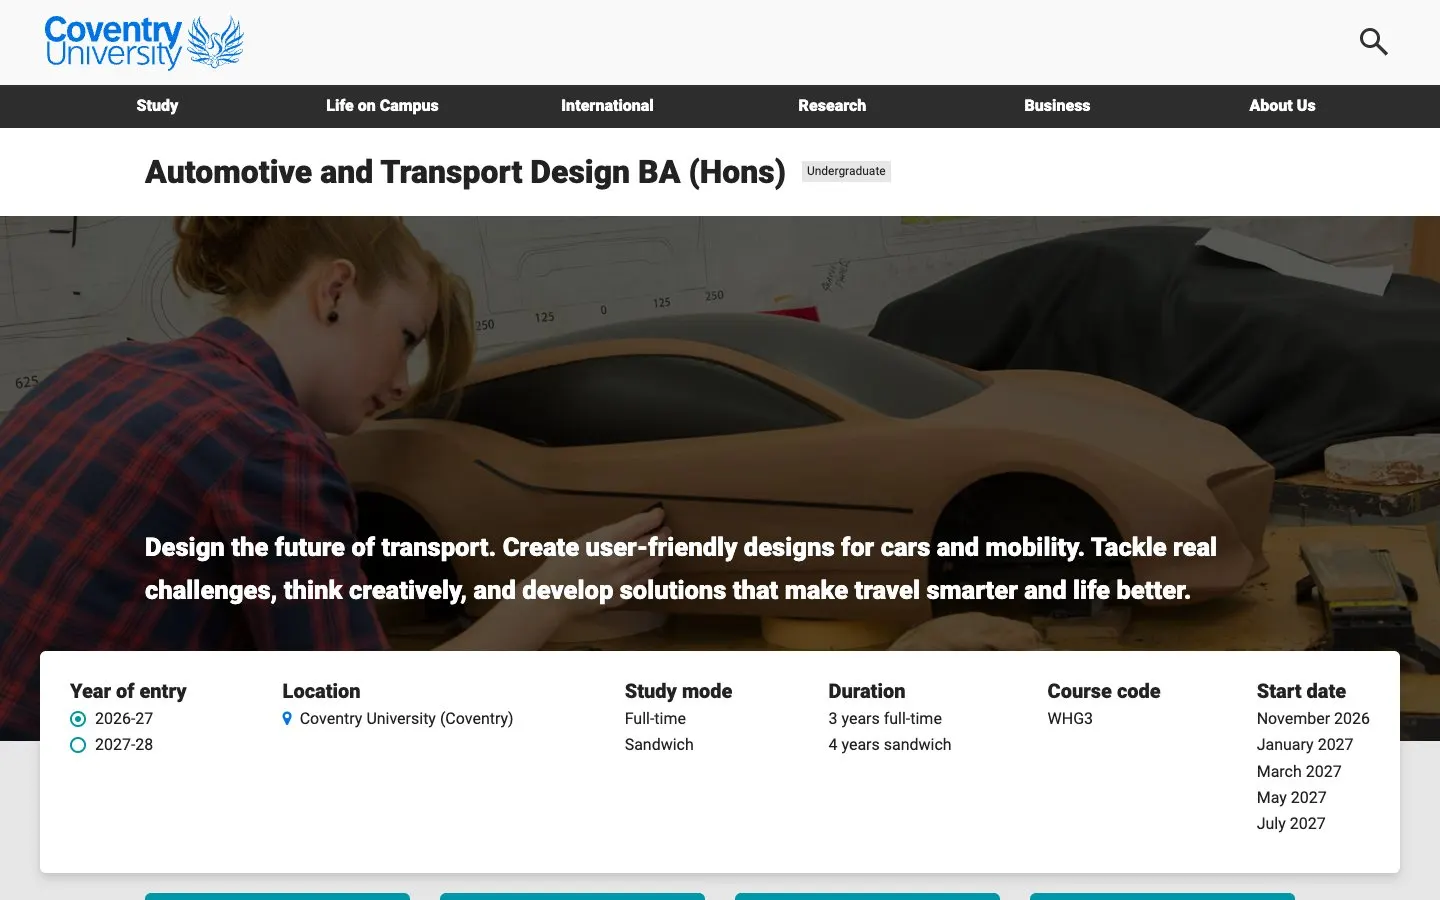Select the 2026-27 year of entry

coord(78,719)
